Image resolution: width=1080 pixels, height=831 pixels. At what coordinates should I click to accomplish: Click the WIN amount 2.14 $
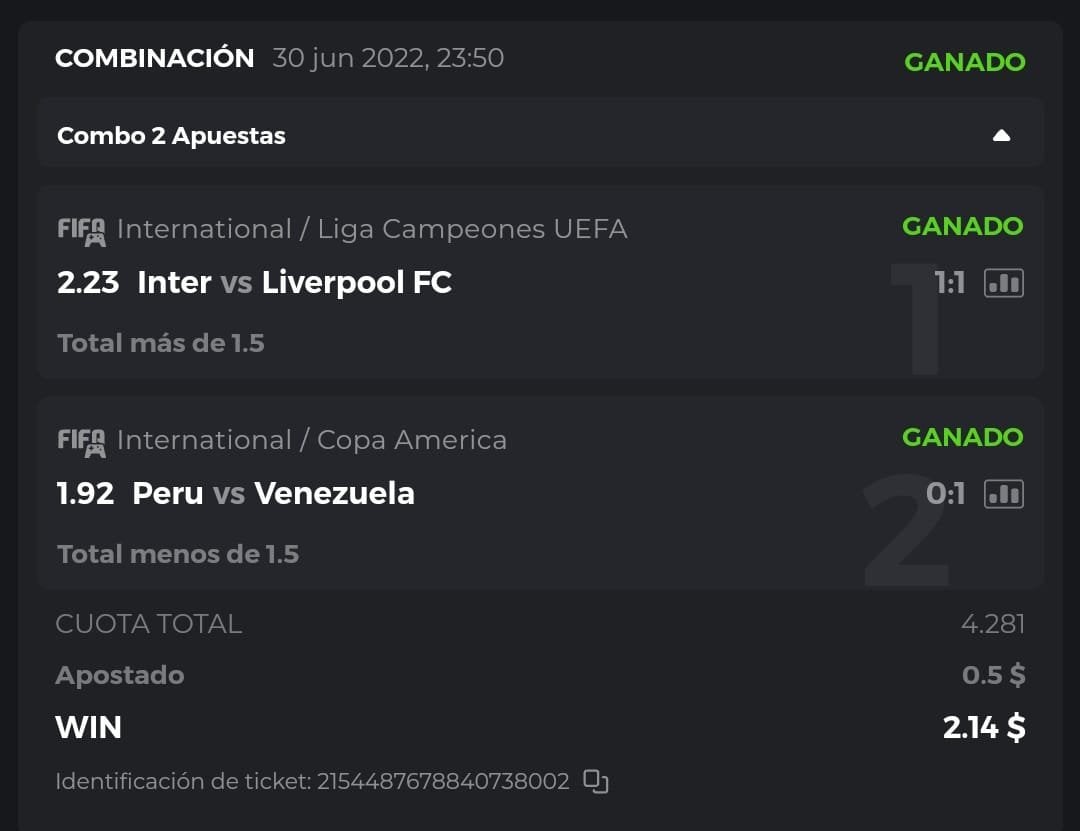[x=983, y=727]
